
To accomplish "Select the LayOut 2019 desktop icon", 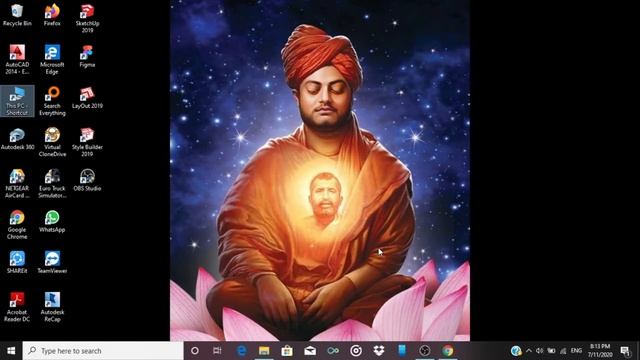I will tap(87, 98).
